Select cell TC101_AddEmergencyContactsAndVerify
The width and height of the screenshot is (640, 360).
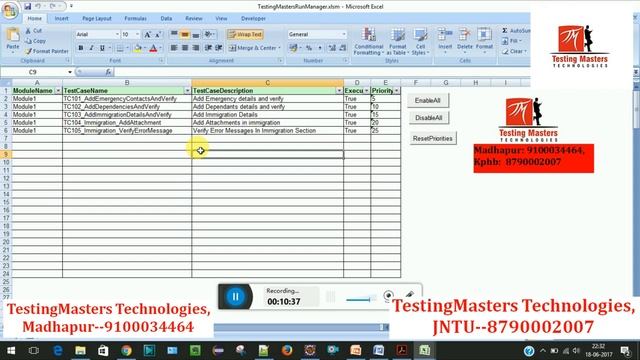(127, 99)
